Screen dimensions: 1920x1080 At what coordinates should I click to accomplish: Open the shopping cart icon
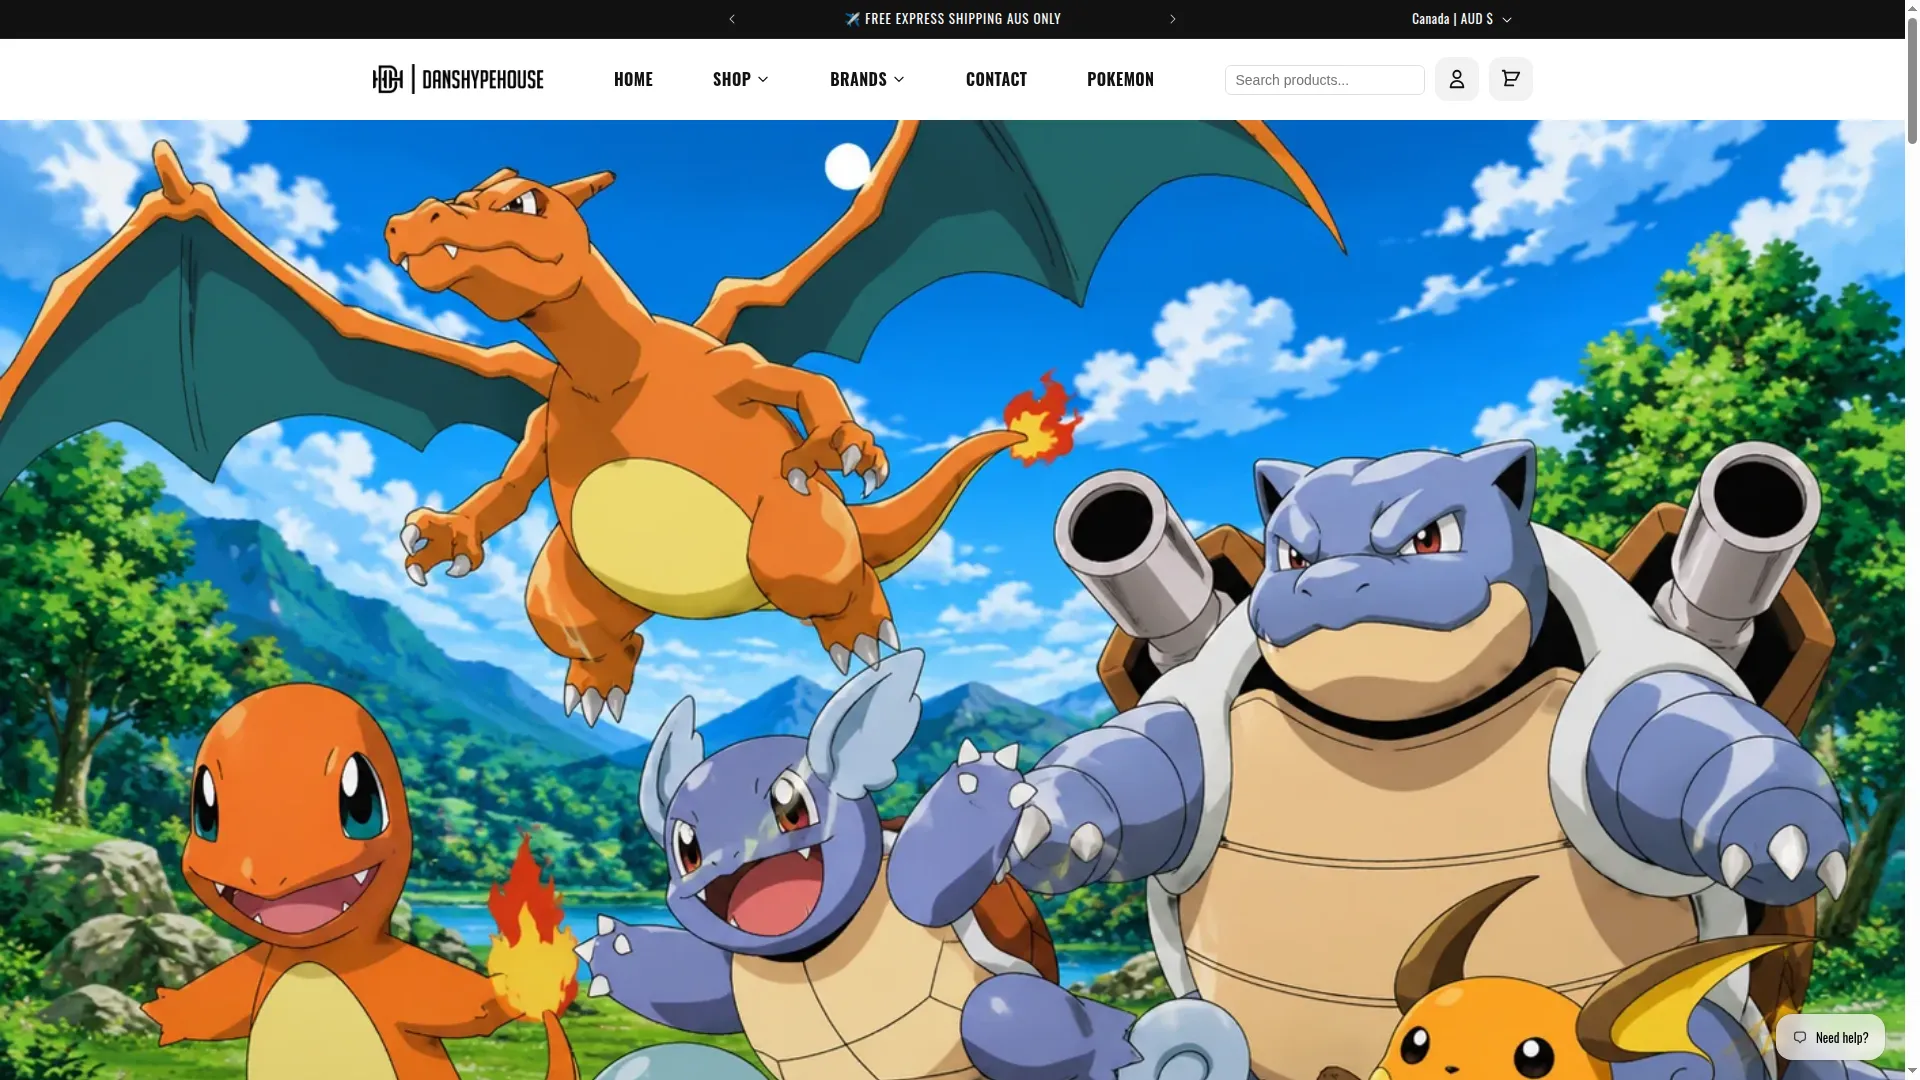(x=1510, y=79)
